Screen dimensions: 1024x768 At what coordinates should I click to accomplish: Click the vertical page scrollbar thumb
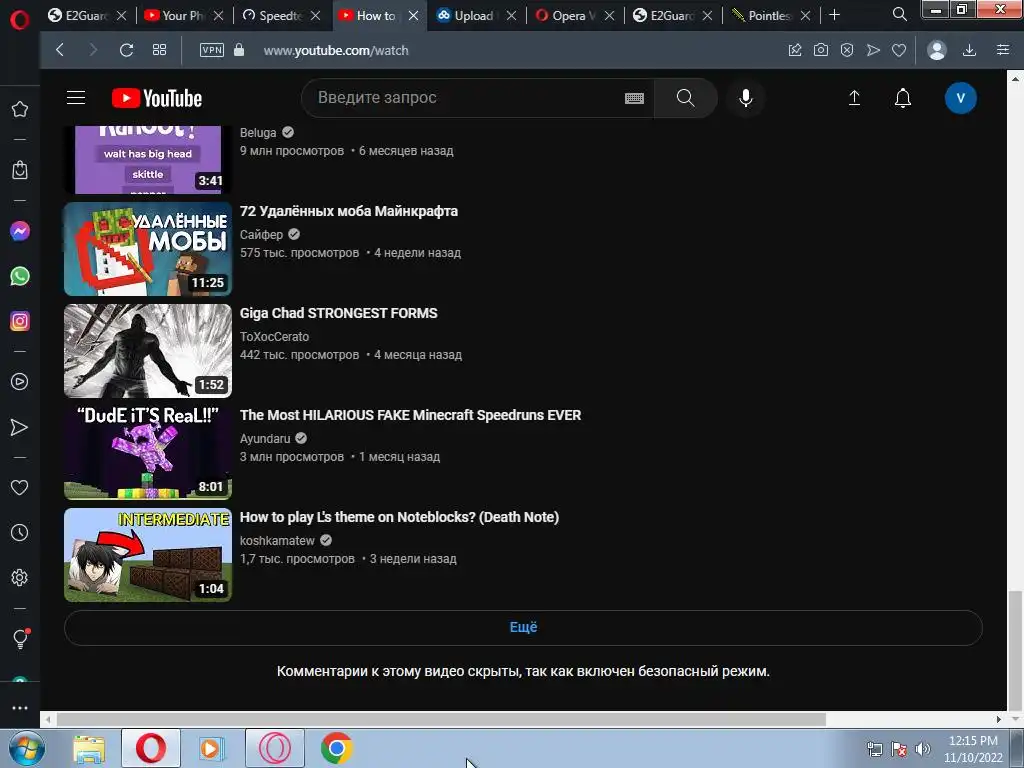(x=1014, y=648)
